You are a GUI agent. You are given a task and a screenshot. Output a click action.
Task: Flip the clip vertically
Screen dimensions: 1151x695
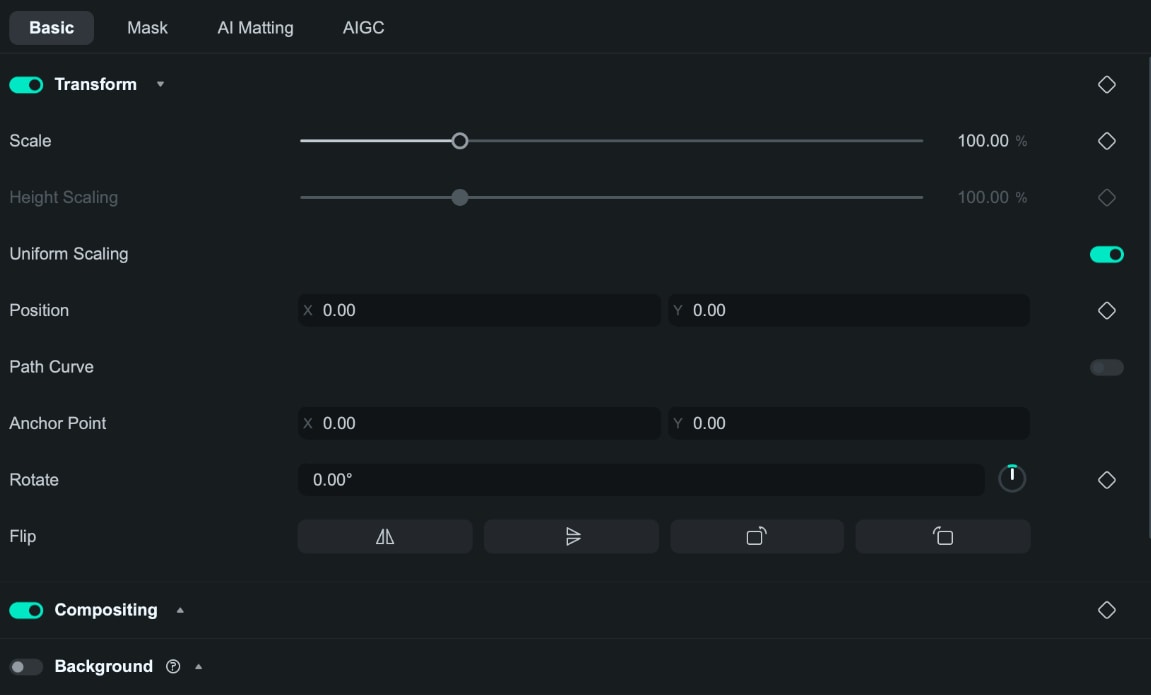point(571,536)
